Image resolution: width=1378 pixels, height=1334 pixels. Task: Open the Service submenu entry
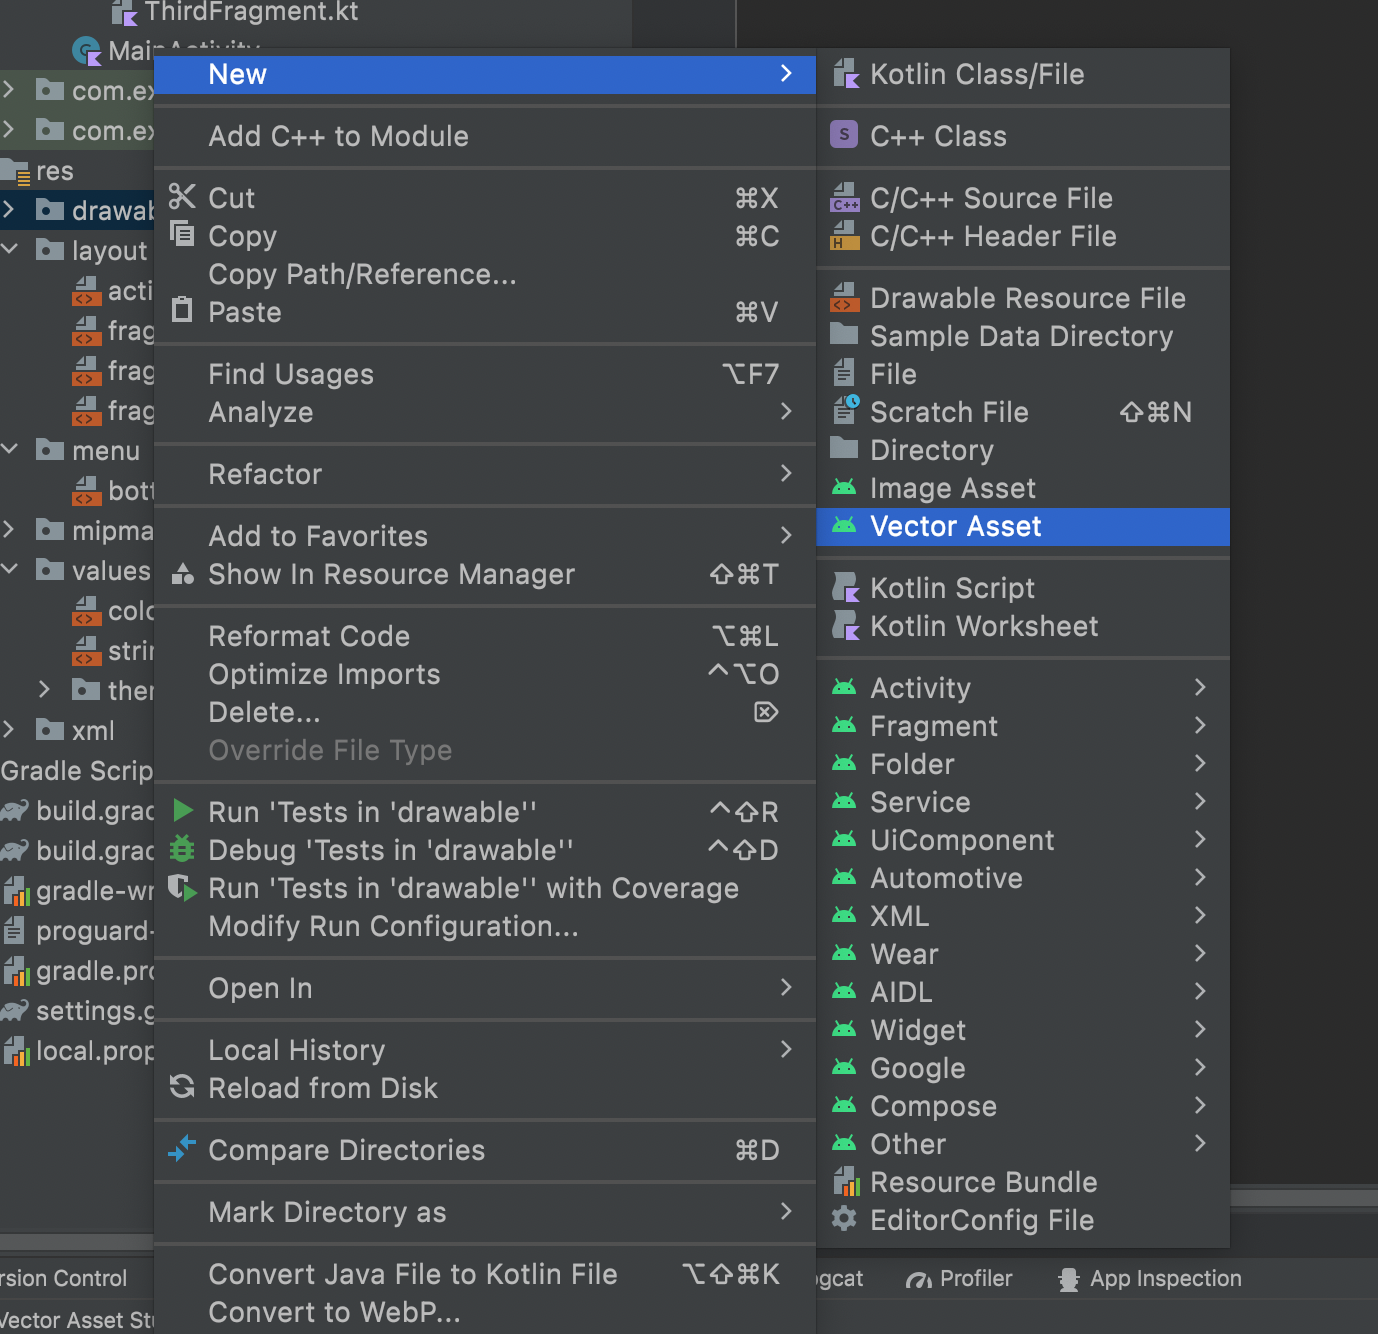(x=1023, y=802)
